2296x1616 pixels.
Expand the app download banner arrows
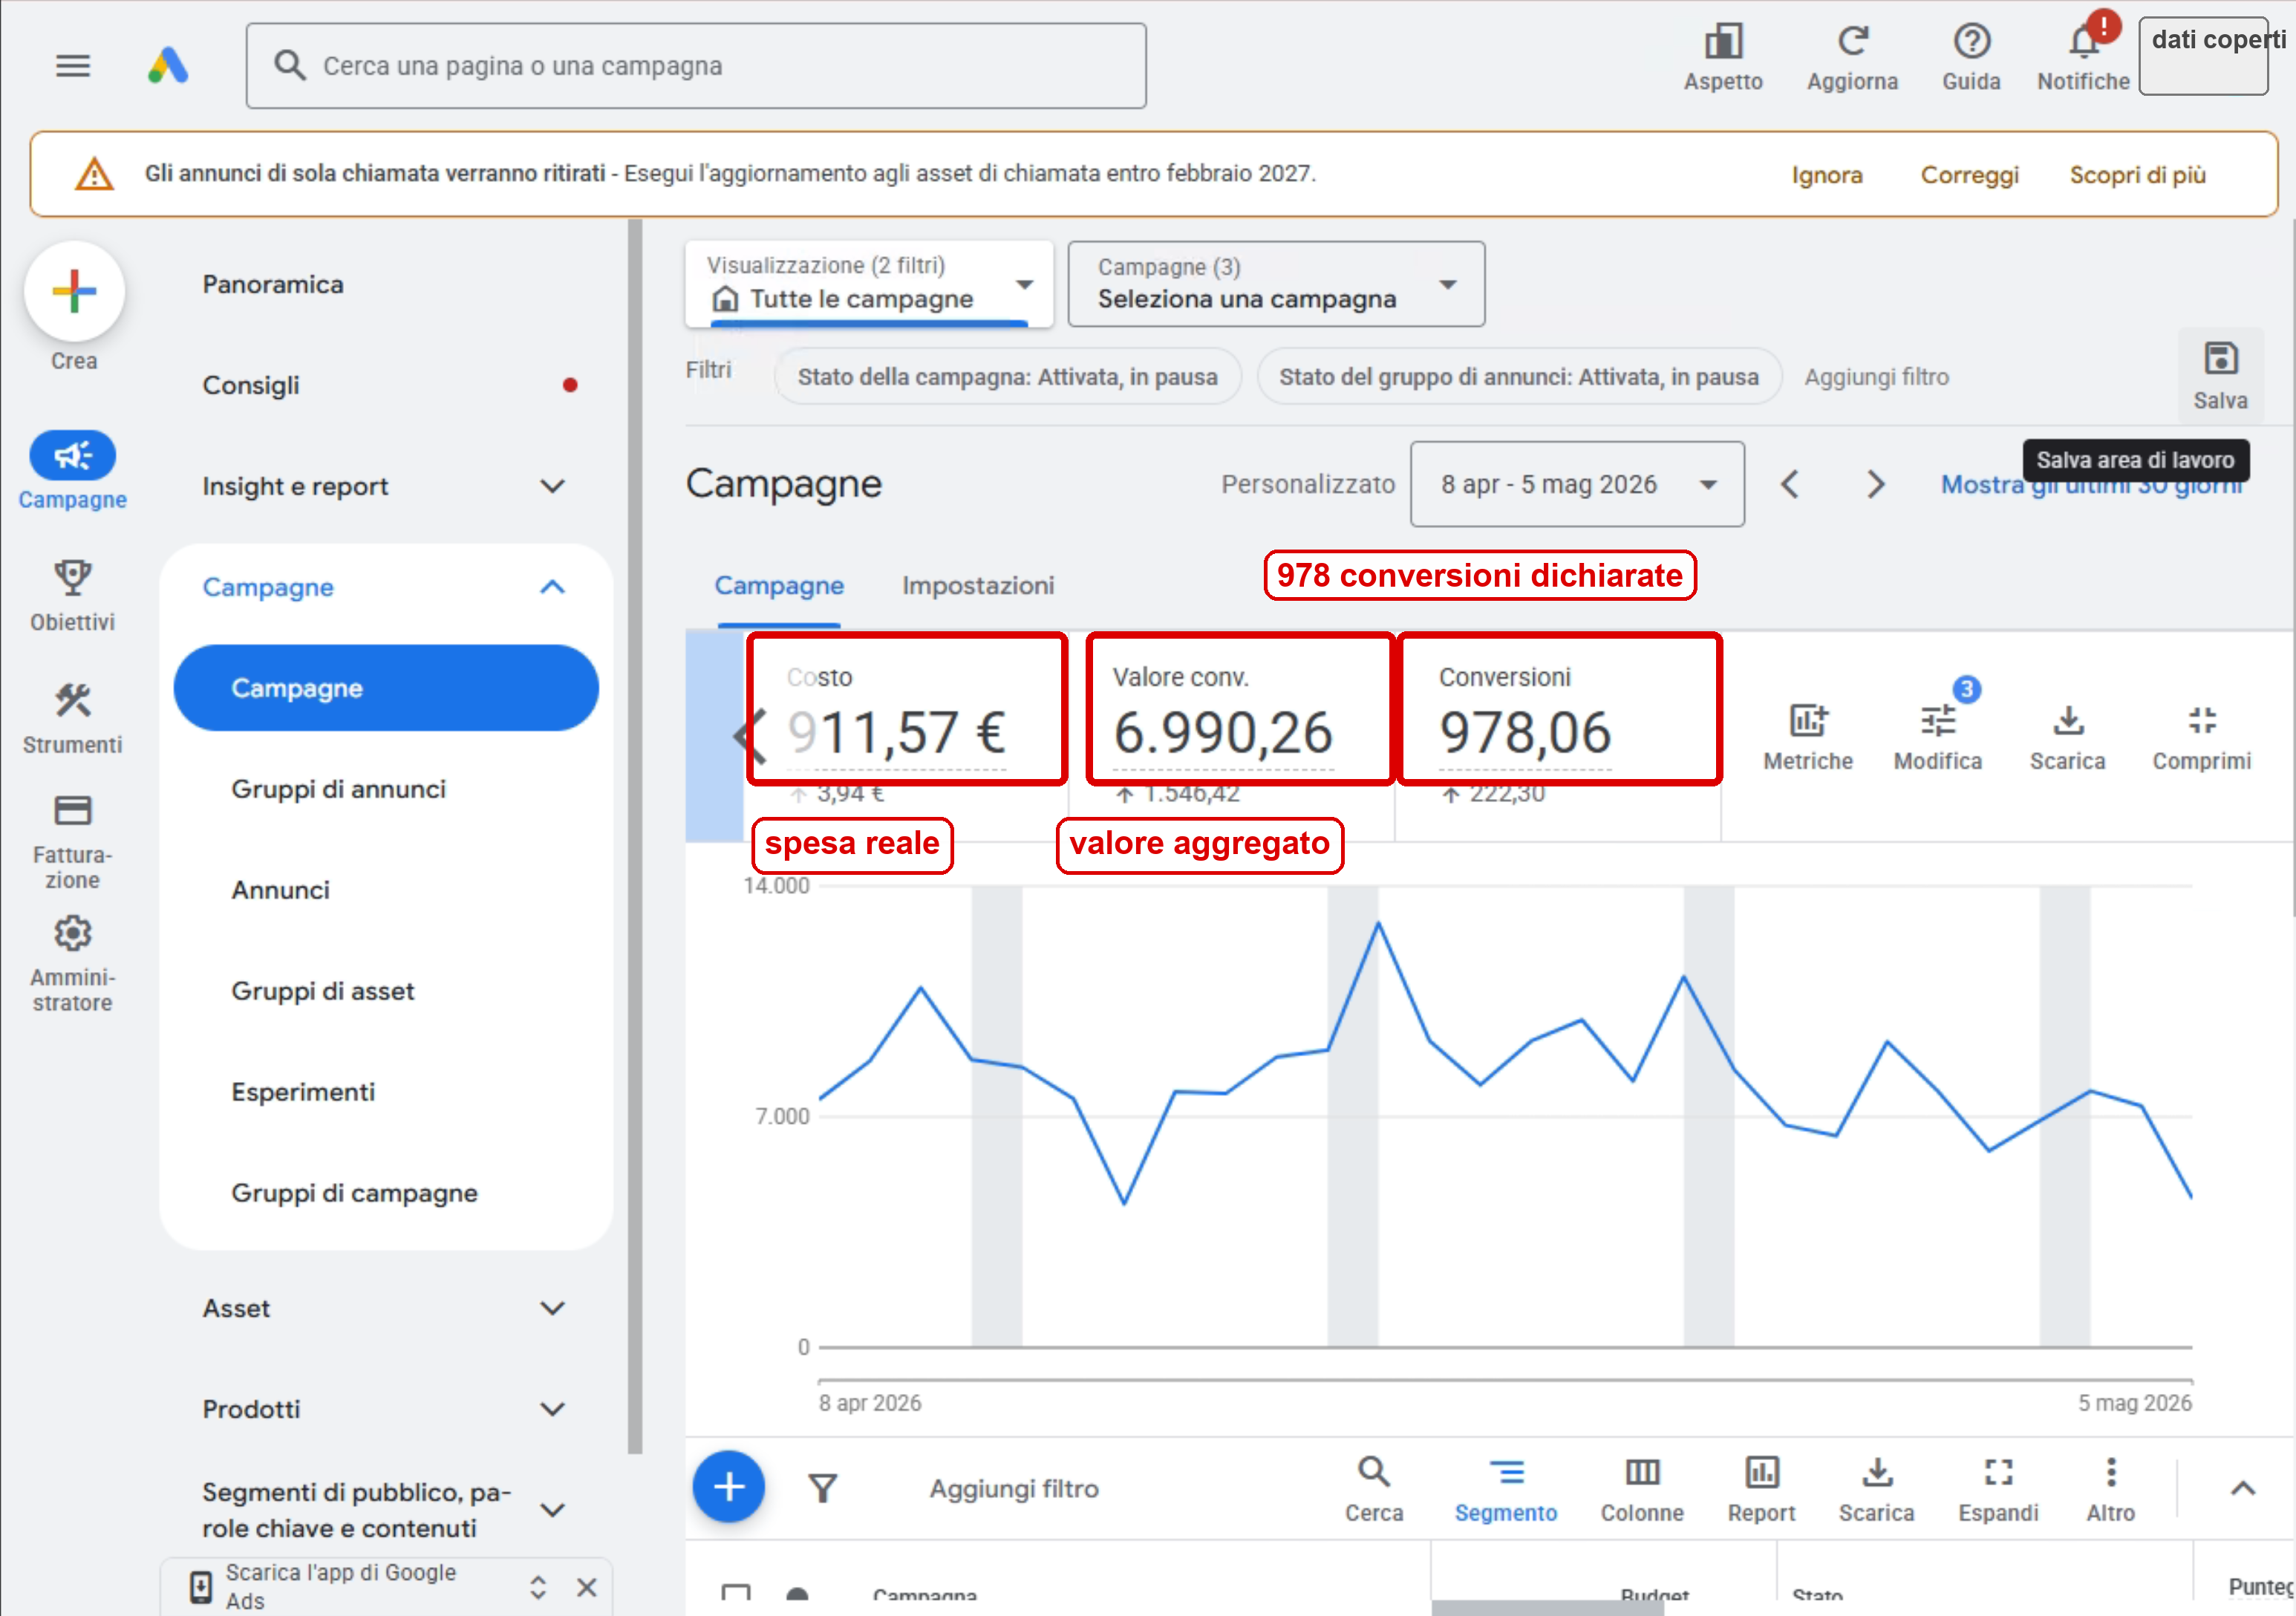click(538, 1587)
